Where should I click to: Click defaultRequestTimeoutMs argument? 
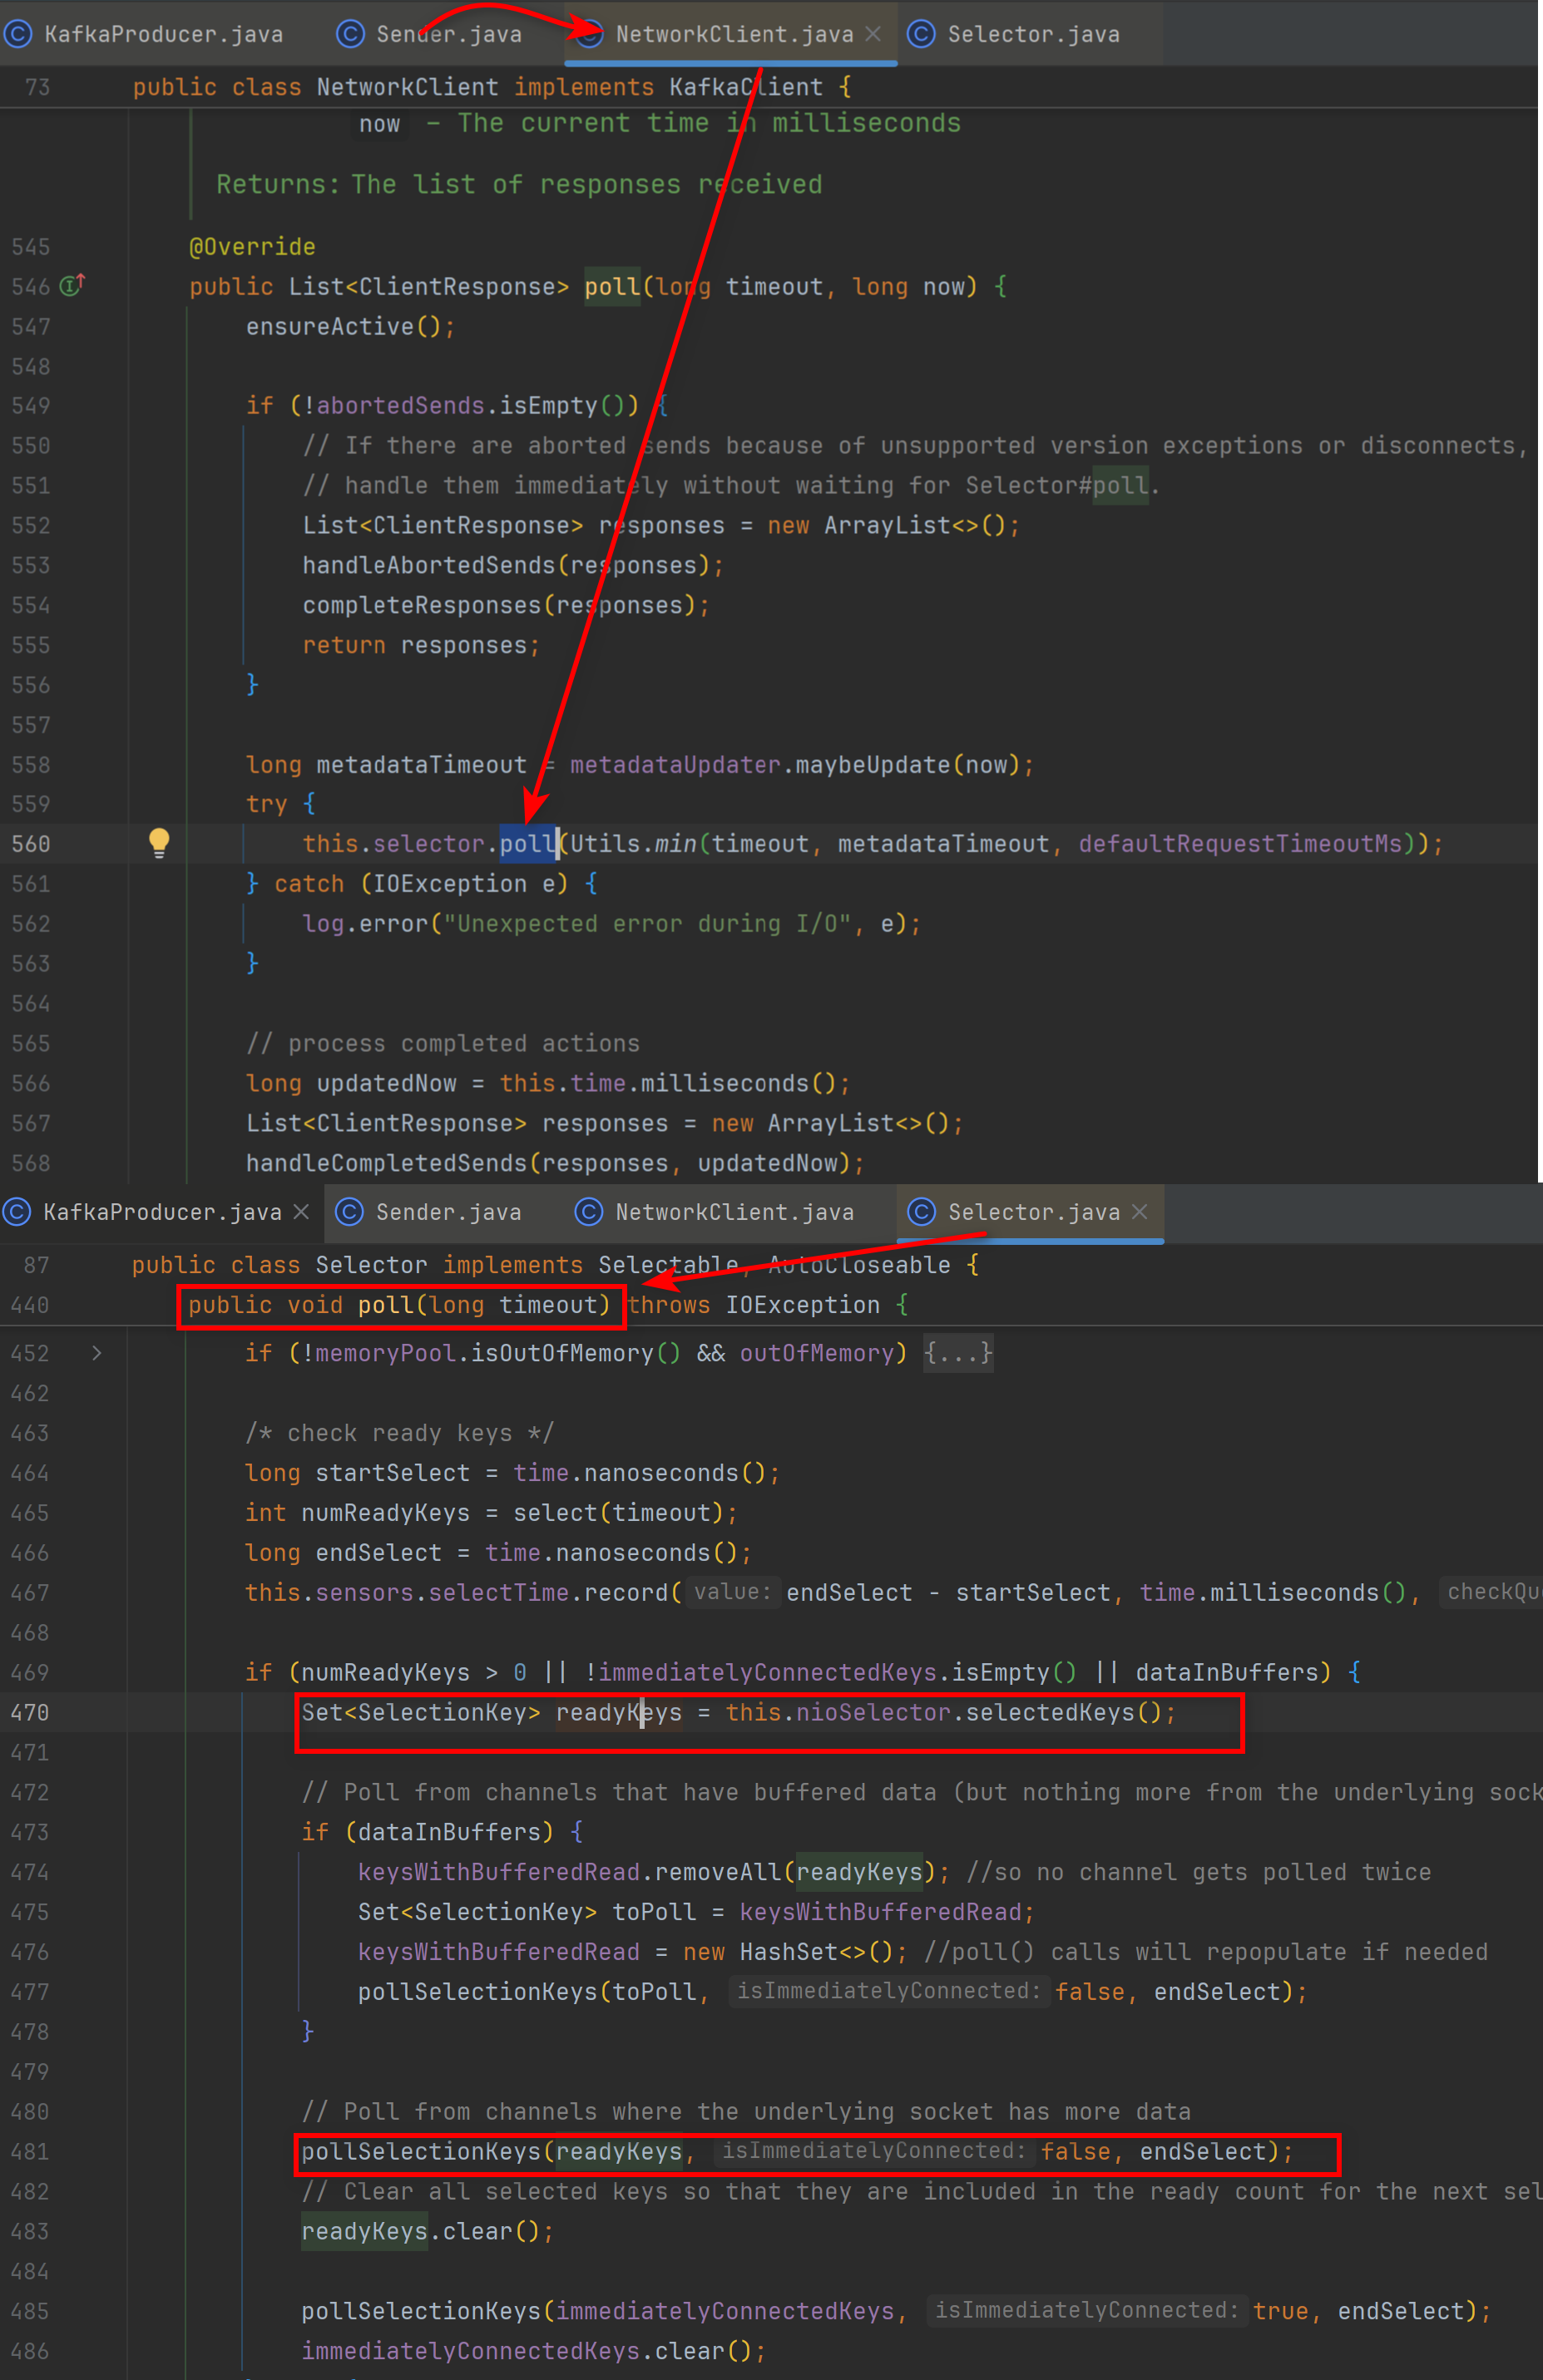1240,844
